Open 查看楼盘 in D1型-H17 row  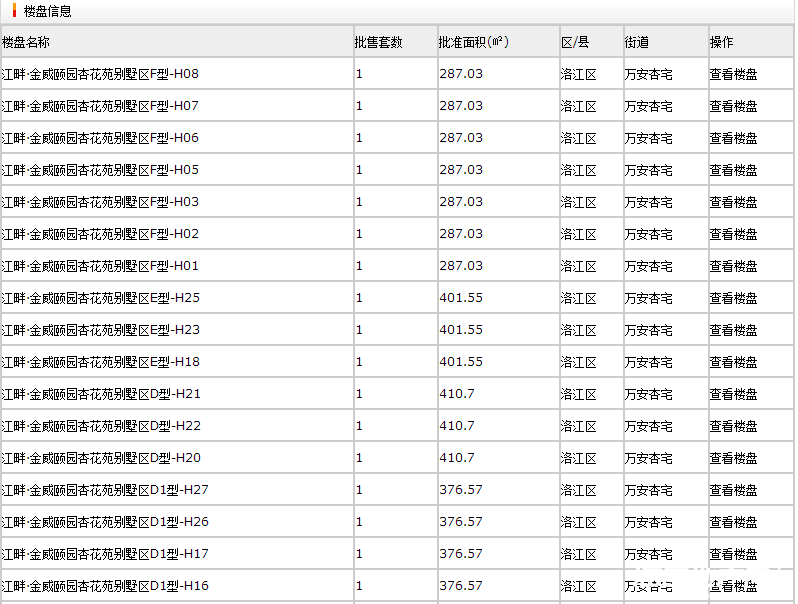pos(733,555)
